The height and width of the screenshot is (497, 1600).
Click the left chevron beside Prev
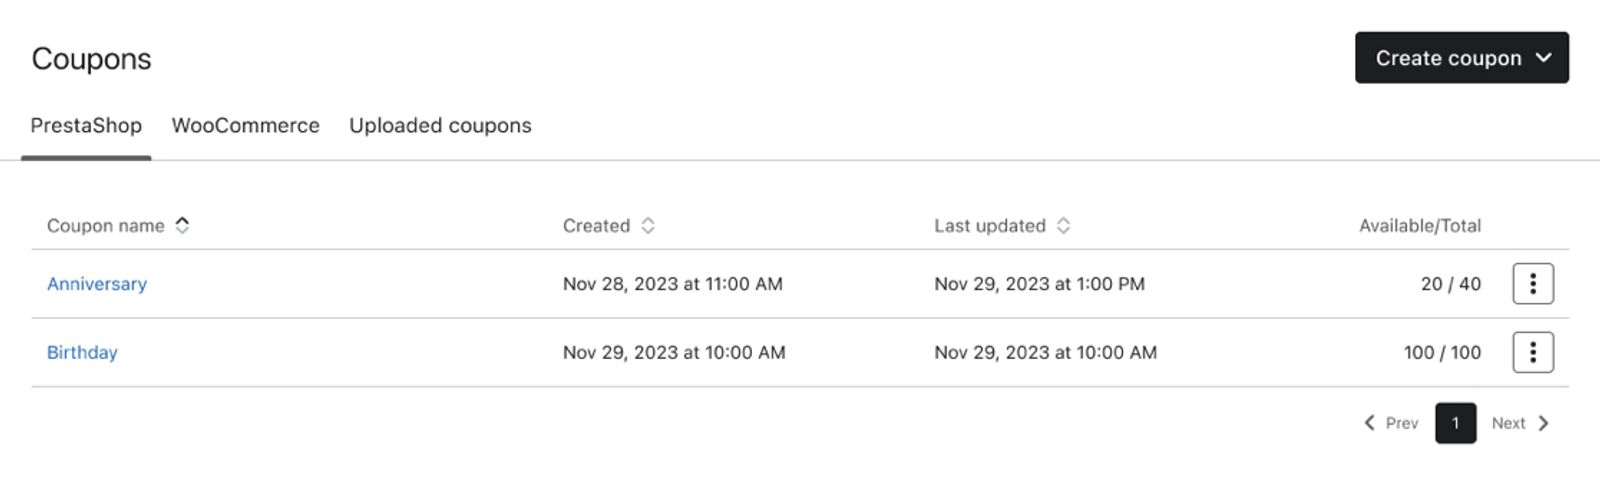(1369, 423)
